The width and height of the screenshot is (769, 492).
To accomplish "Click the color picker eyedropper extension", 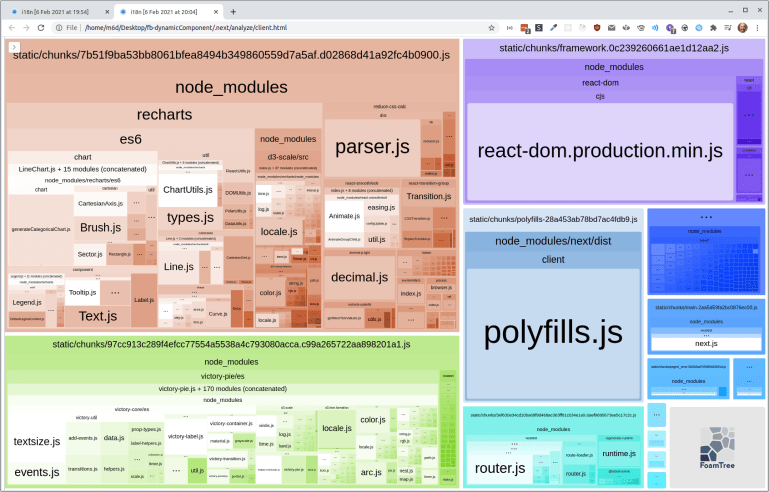I will point(554,28).
